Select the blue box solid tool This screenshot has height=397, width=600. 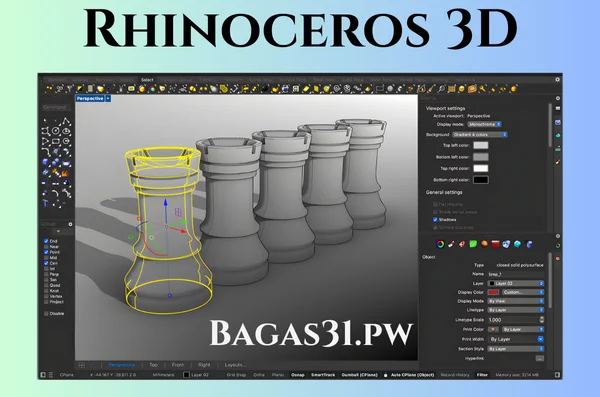pyautogui.click(x=46, y=162)
